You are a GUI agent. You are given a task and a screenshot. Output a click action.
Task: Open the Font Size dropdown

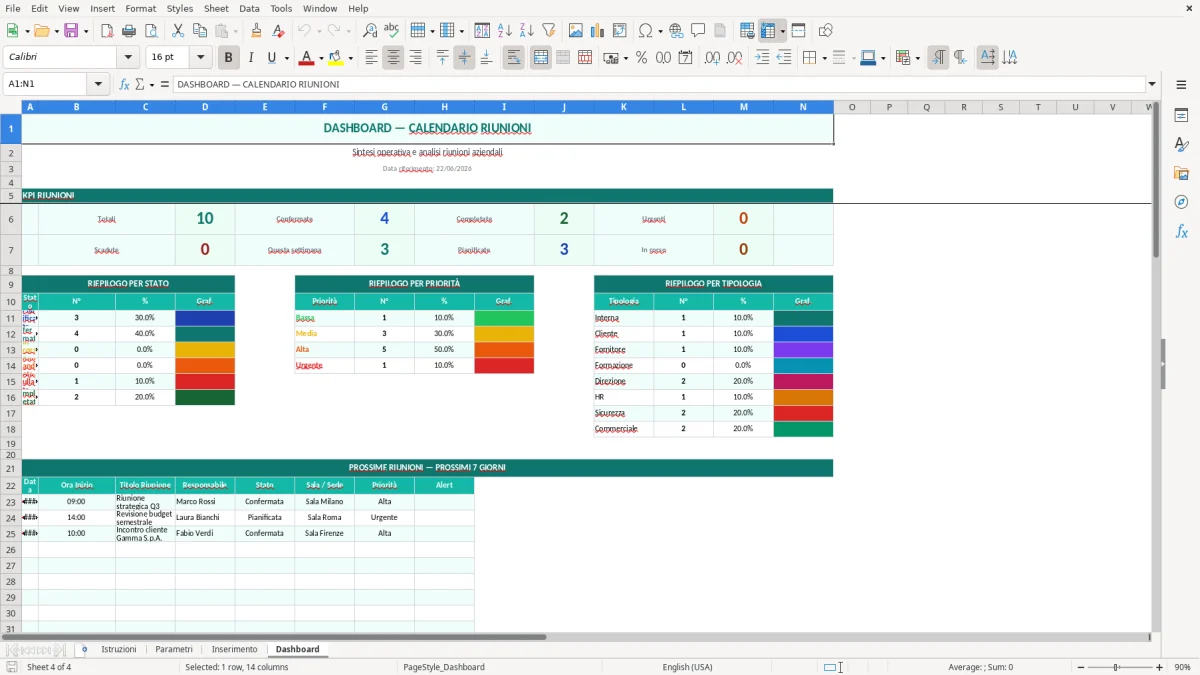pos(201,58)
